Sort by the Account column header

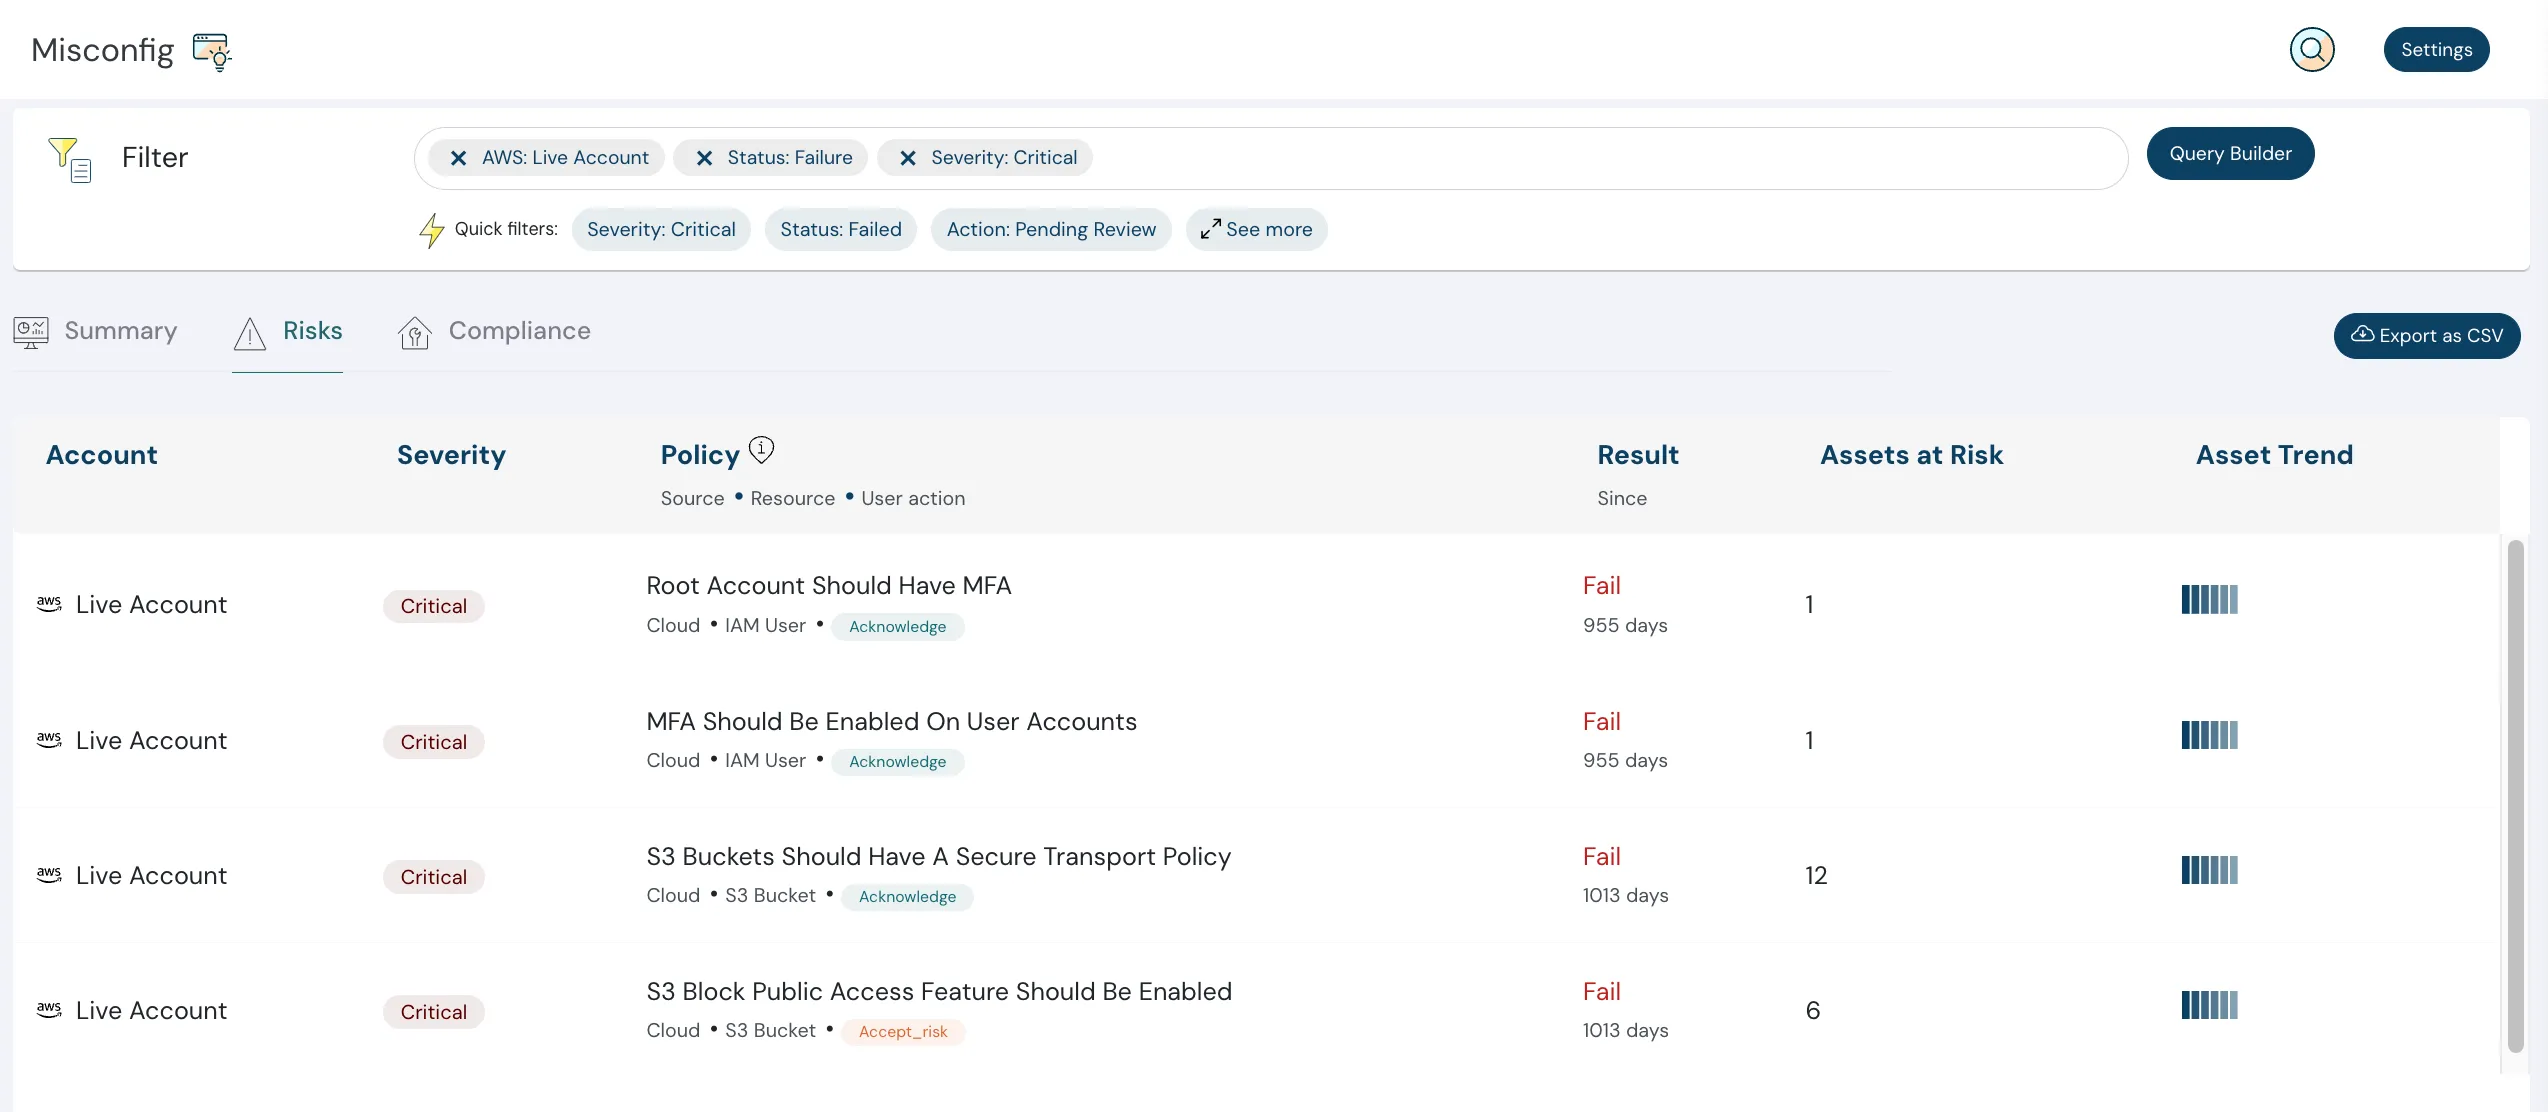(102, 455)
